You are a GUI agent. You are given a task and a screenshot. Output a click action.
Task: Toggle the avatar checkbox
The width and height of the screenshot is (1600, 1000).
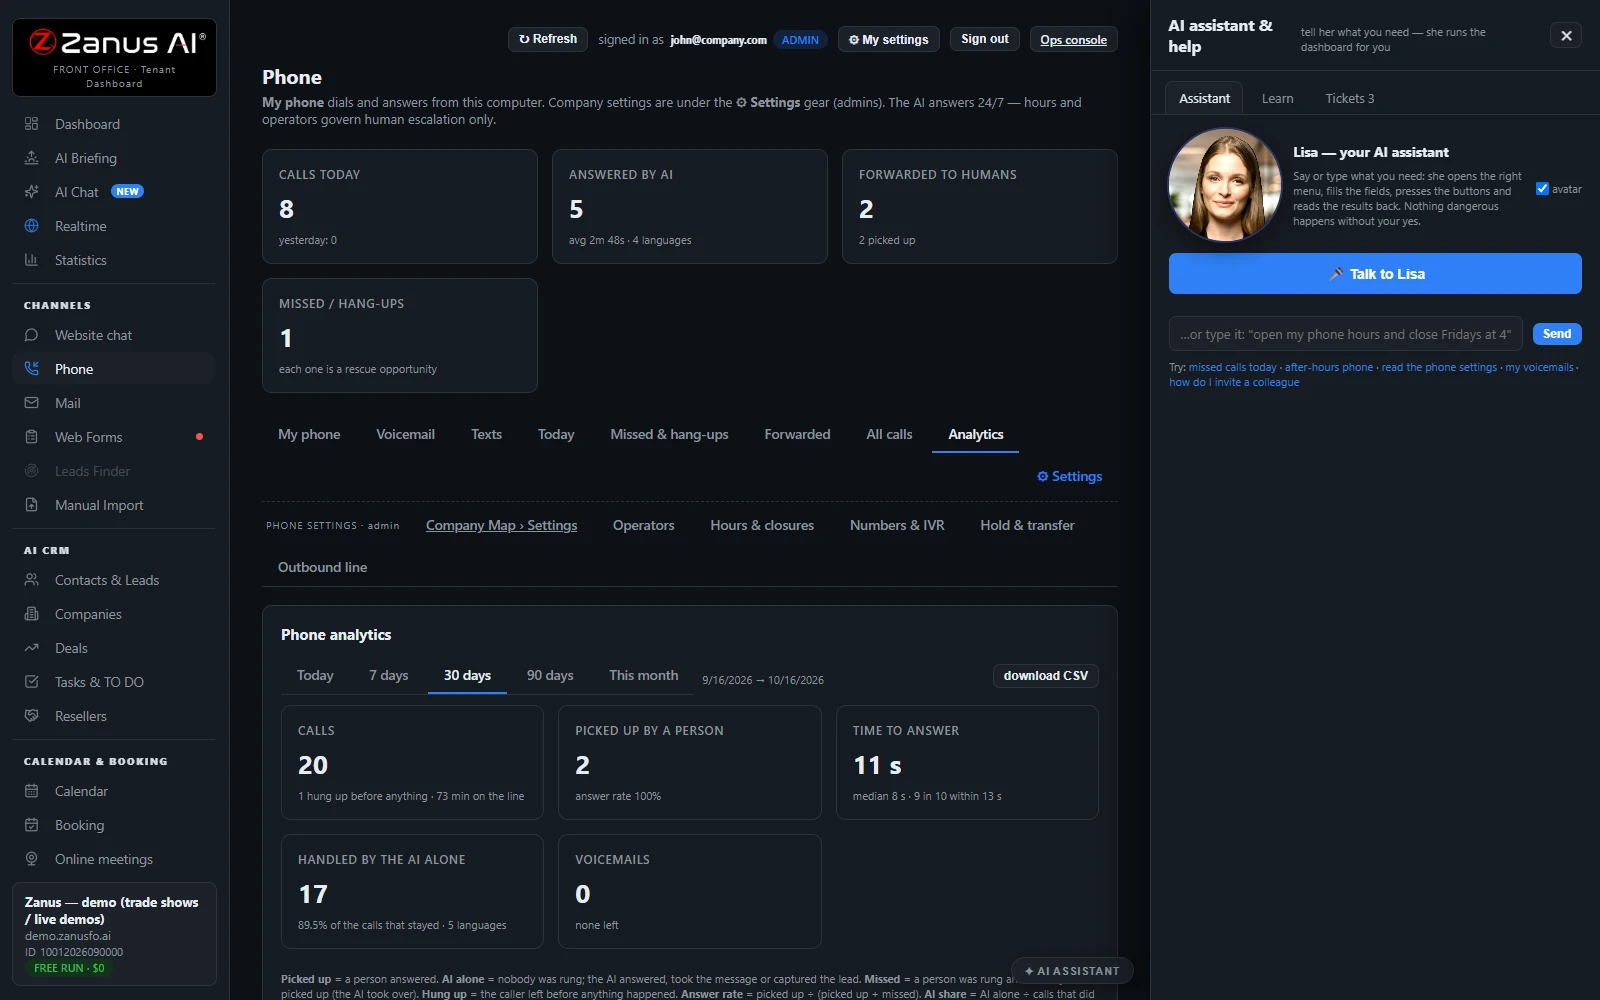click(1542, 189)
